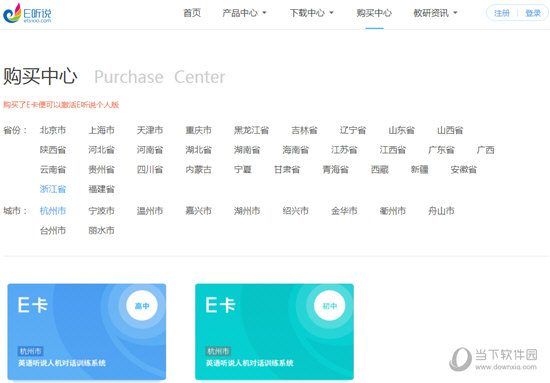Go to 购买中心 tab
Screen dimensions: 550x383
374,13
